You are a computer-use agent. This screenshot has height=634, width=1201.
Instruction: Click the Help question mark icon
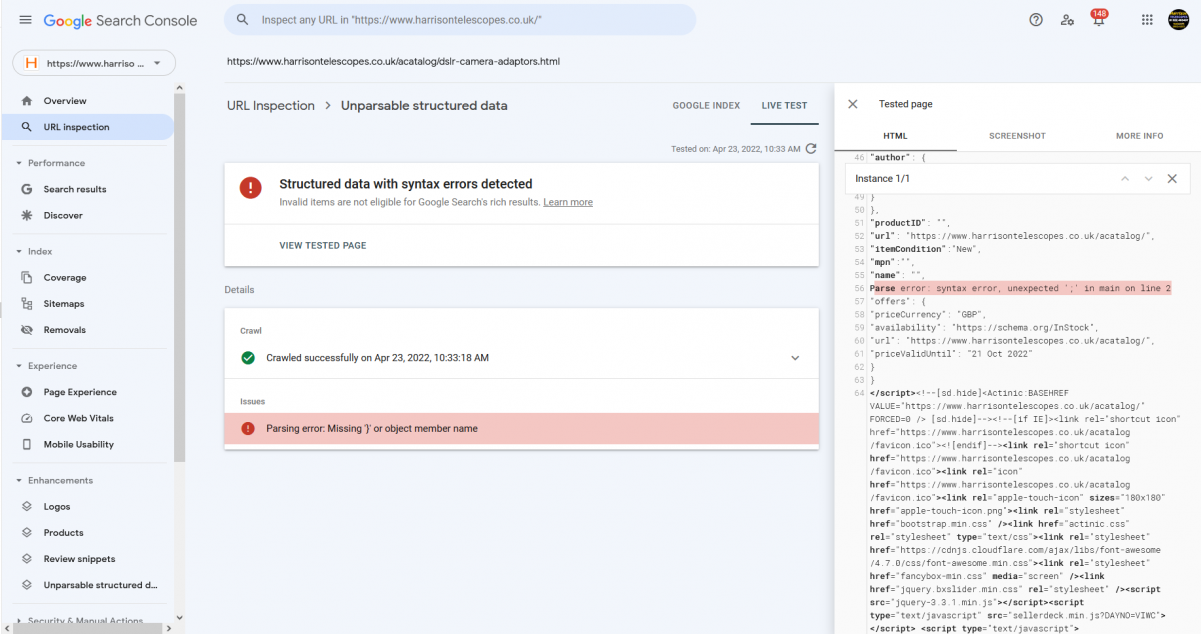(x=1036, y=20)
